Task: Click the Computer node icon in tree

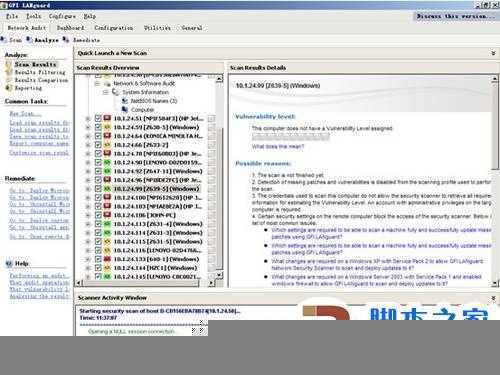Action: click(125, 109)
